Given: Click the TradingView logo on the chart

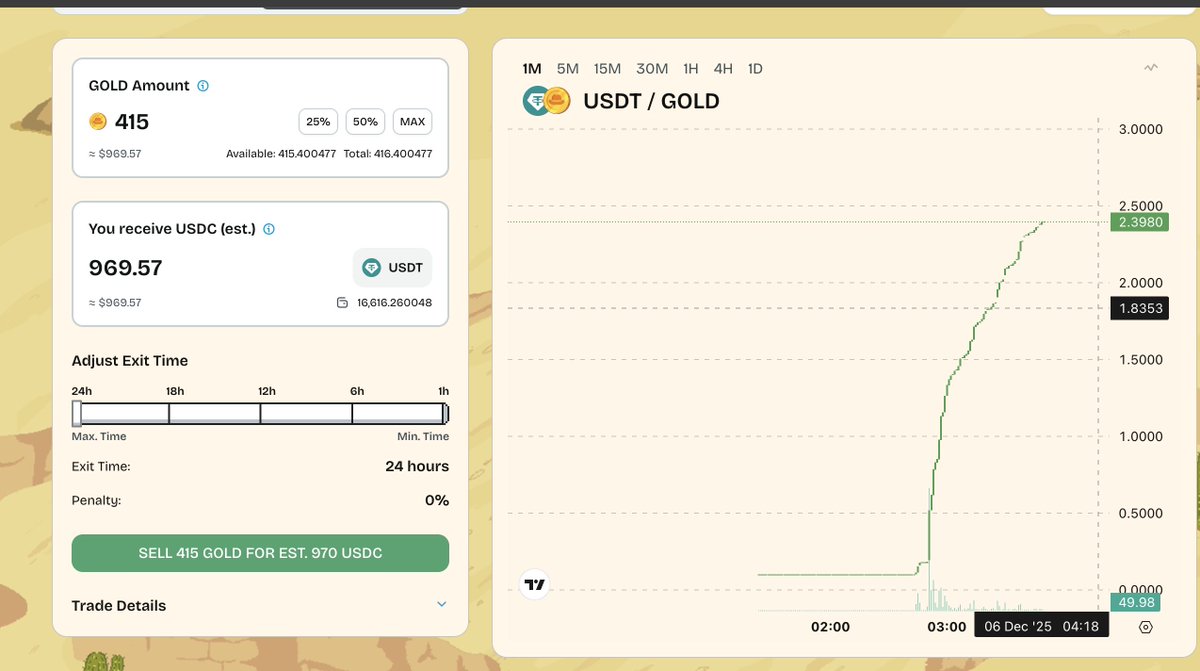Looking at the screenshot, I should point(535,585).
